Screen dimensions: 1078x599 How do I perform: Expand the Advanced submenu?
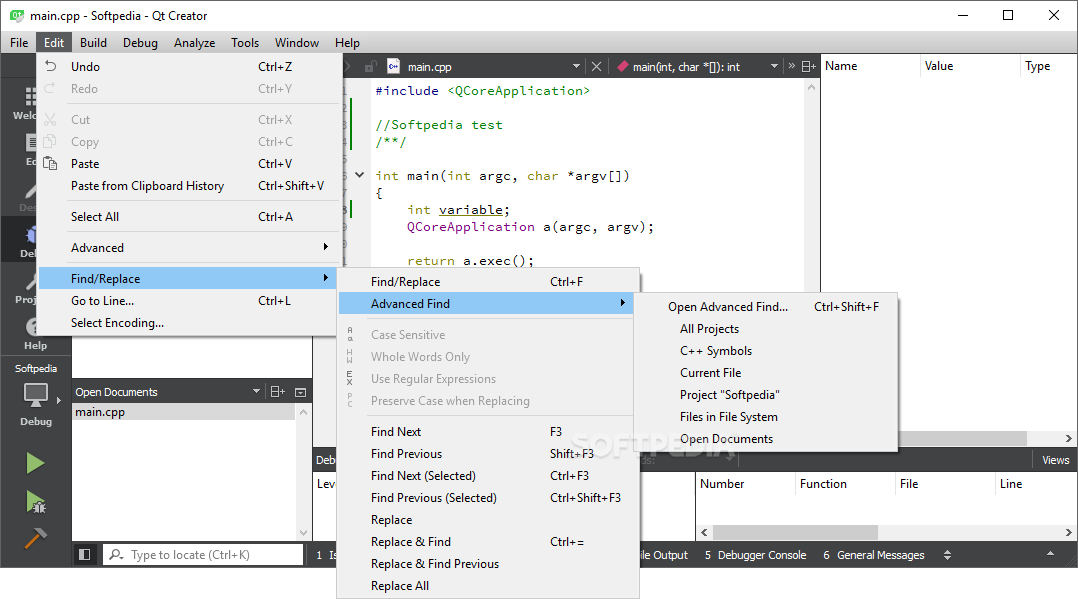[190, 247]
